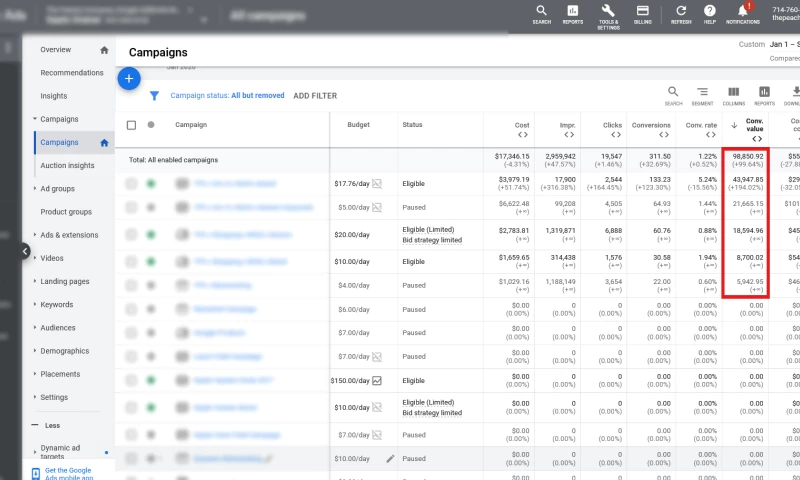Select the checkbox of the $150.00/day campaign
800x480 pixels.
coord(131,381)
